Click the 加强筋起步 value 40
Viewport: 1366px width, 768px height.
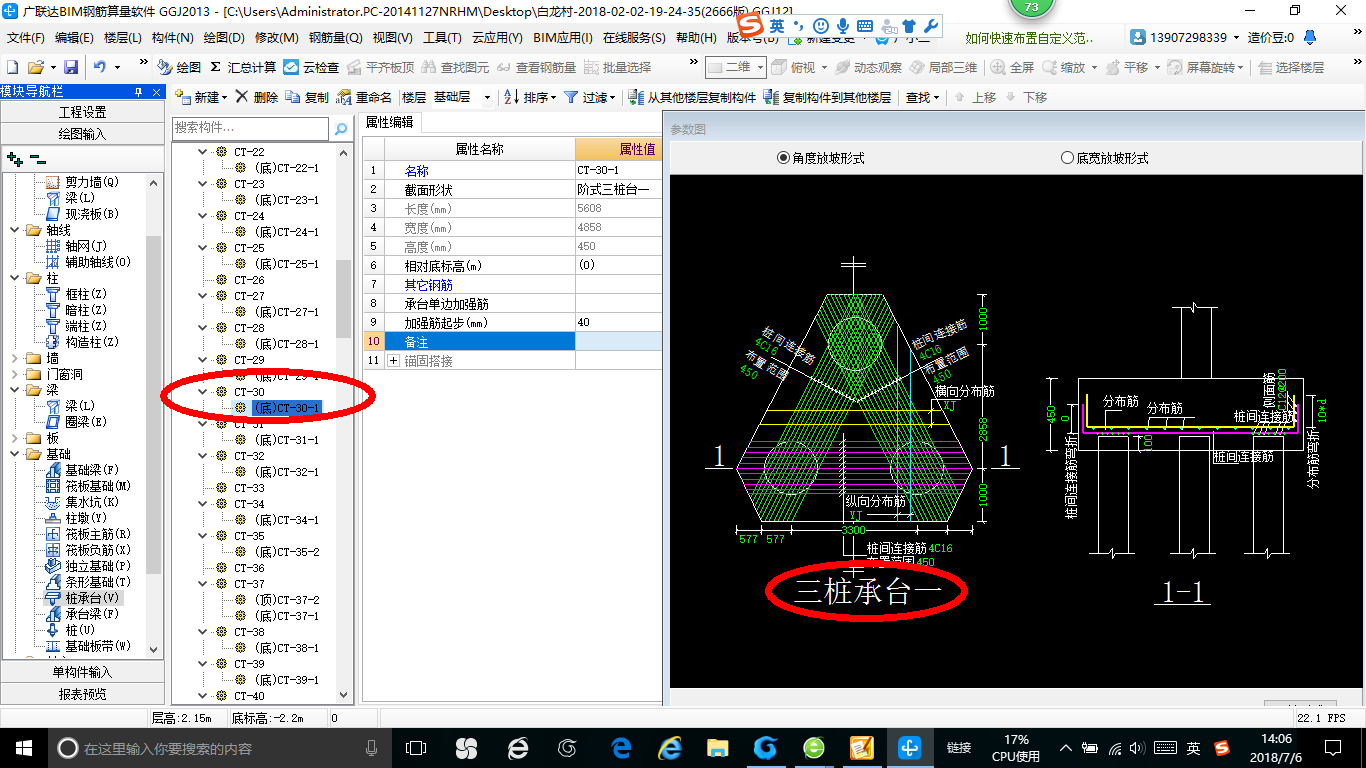(x=618, y=322)
